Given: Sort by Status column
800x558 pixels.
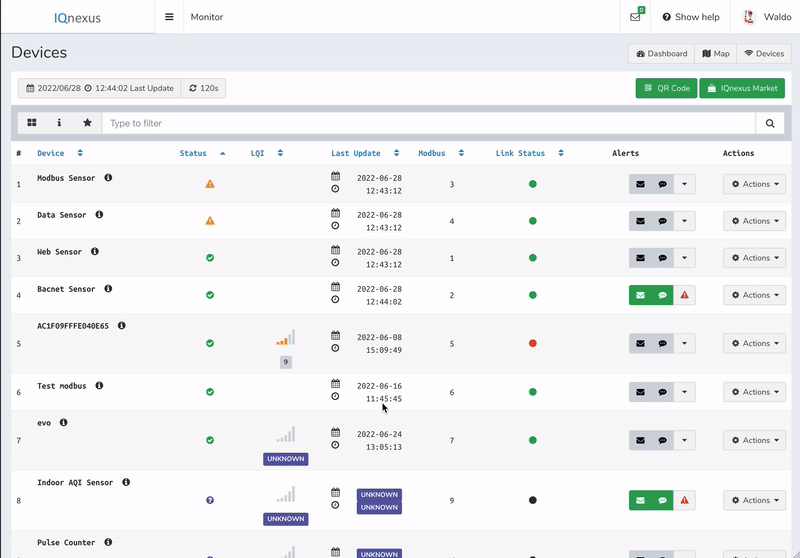Looking at the screenshot, I should pyautogui.click(x=202, y=153).
